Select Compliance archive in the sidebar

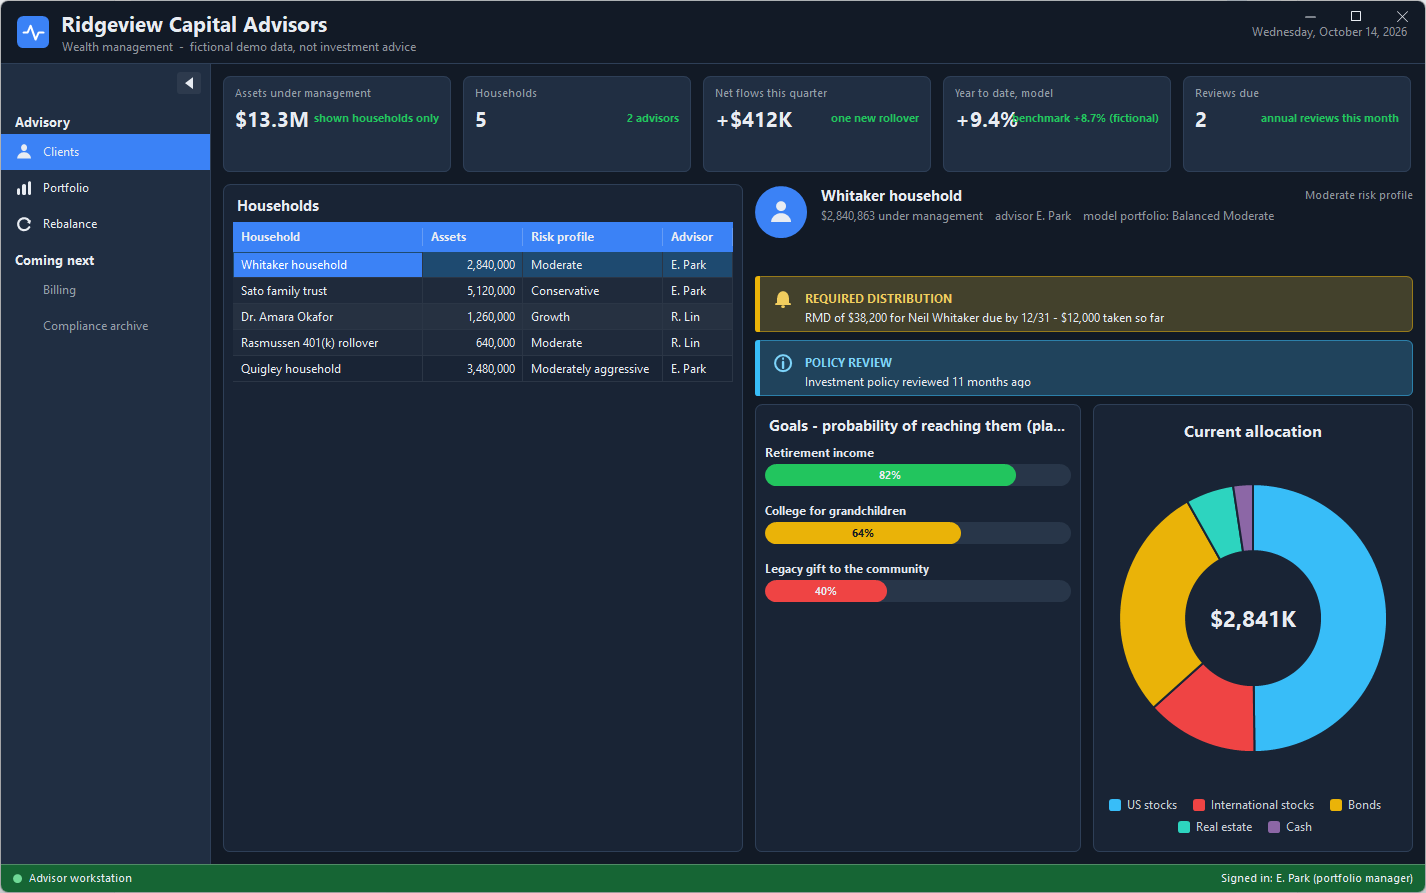(x=105, y=326)
